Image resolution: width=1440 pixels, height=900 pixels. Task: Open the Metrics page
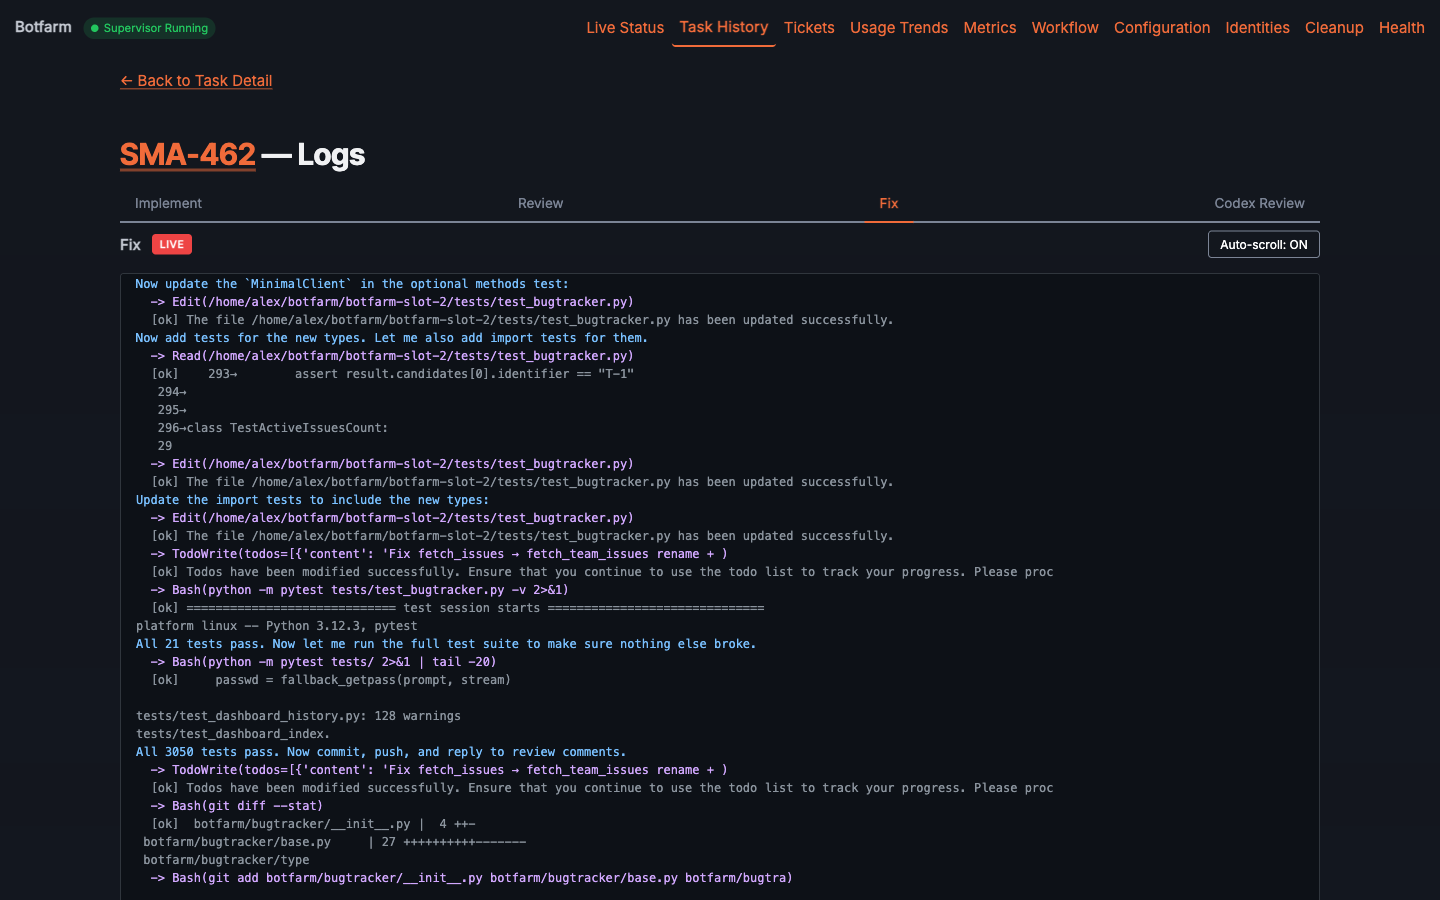click(x=989, y=28)
